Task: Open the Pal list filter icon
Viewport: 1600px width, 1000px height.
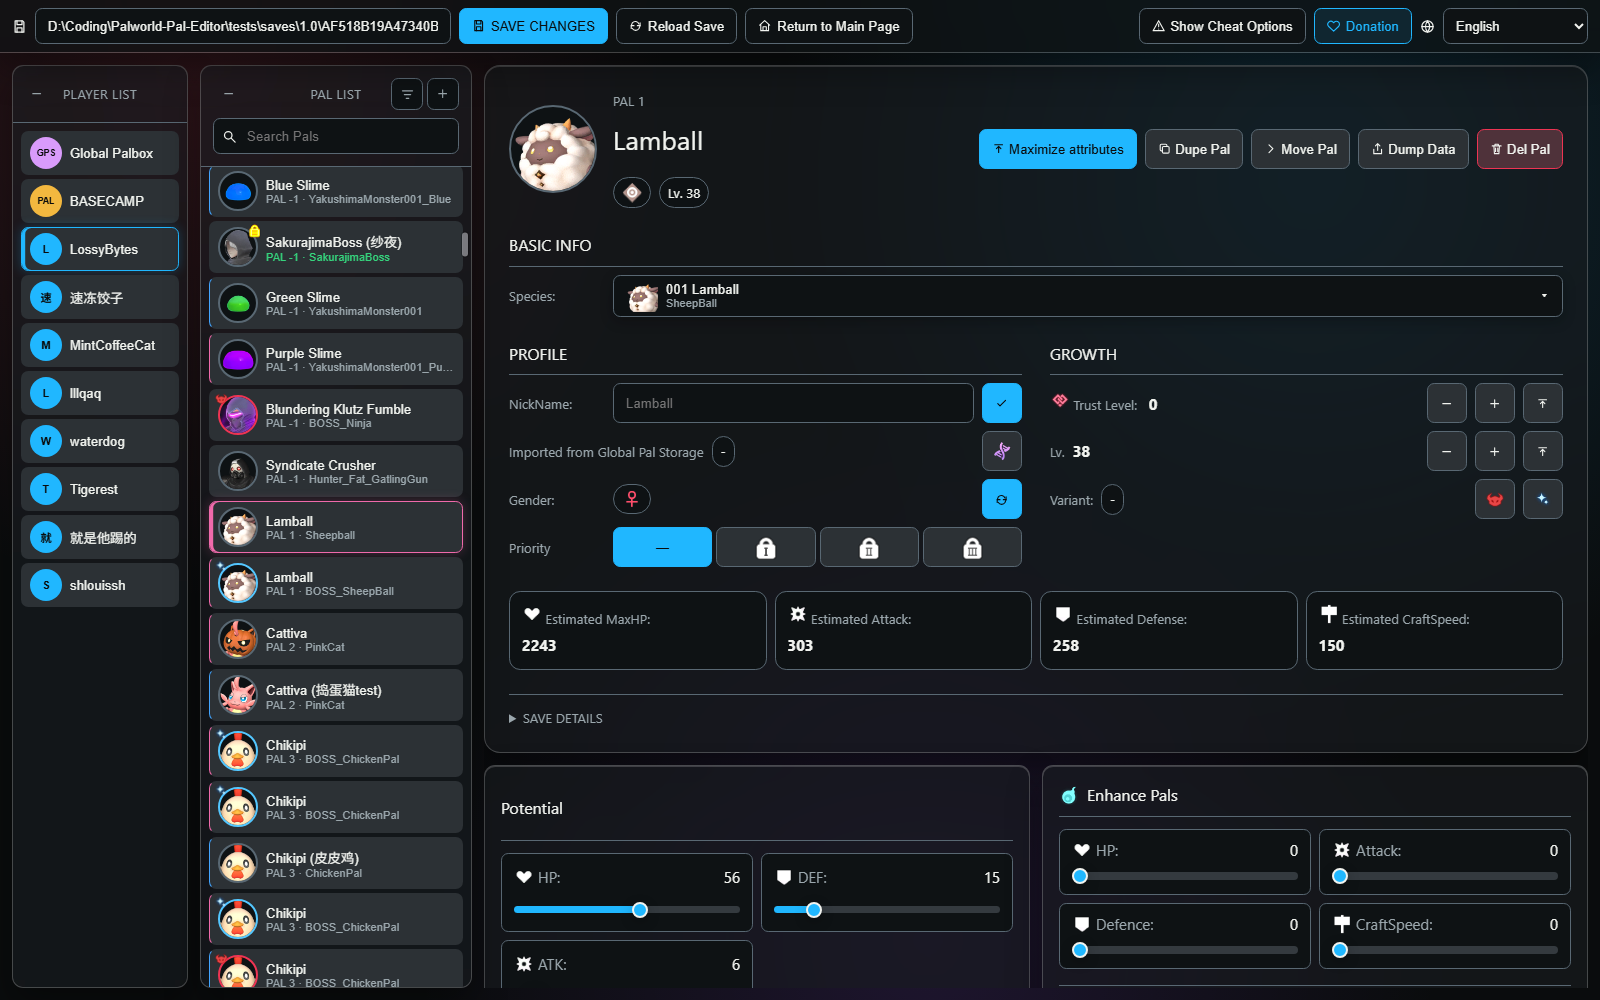Action: 407,94
